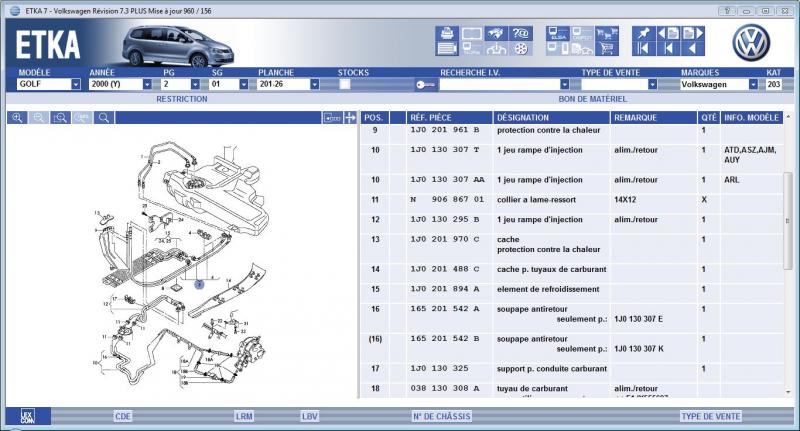Click the blank screen icon beside the printer

point(471,34)
